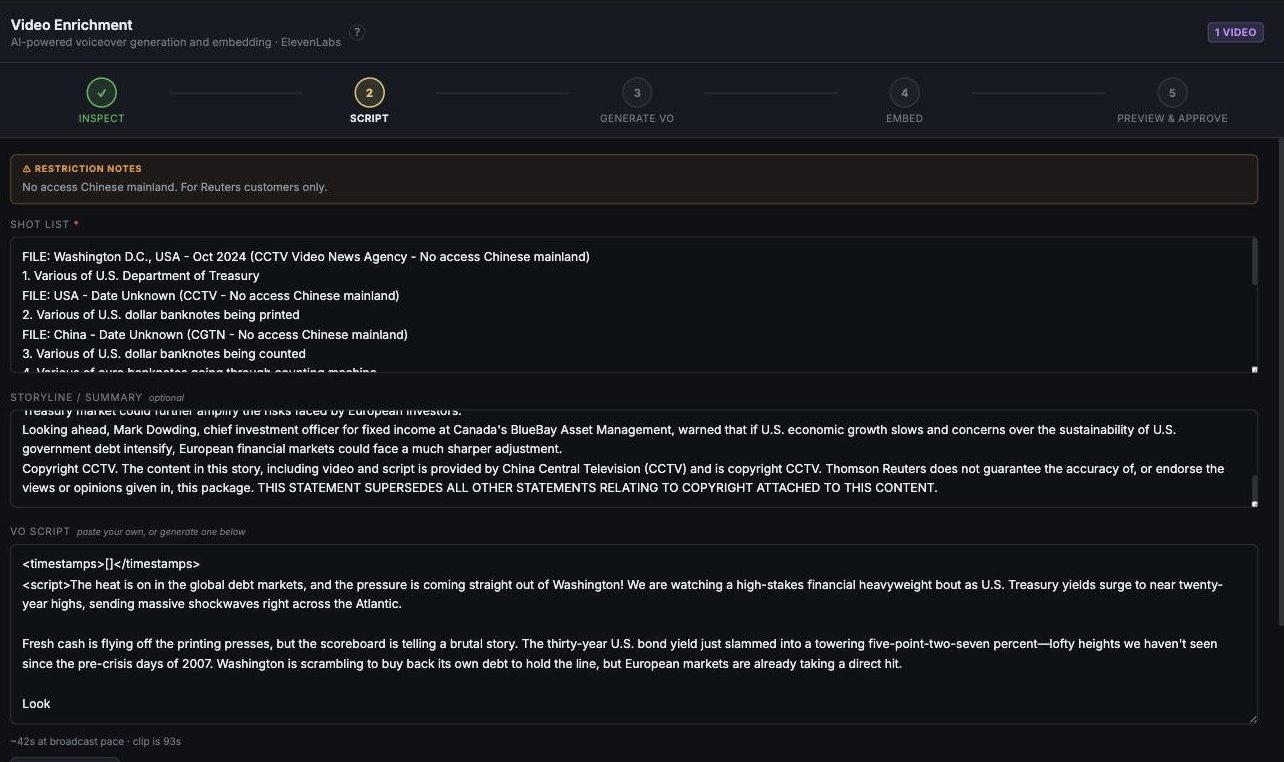Click the Storyline box resize handle

[x=1254, y=503]
